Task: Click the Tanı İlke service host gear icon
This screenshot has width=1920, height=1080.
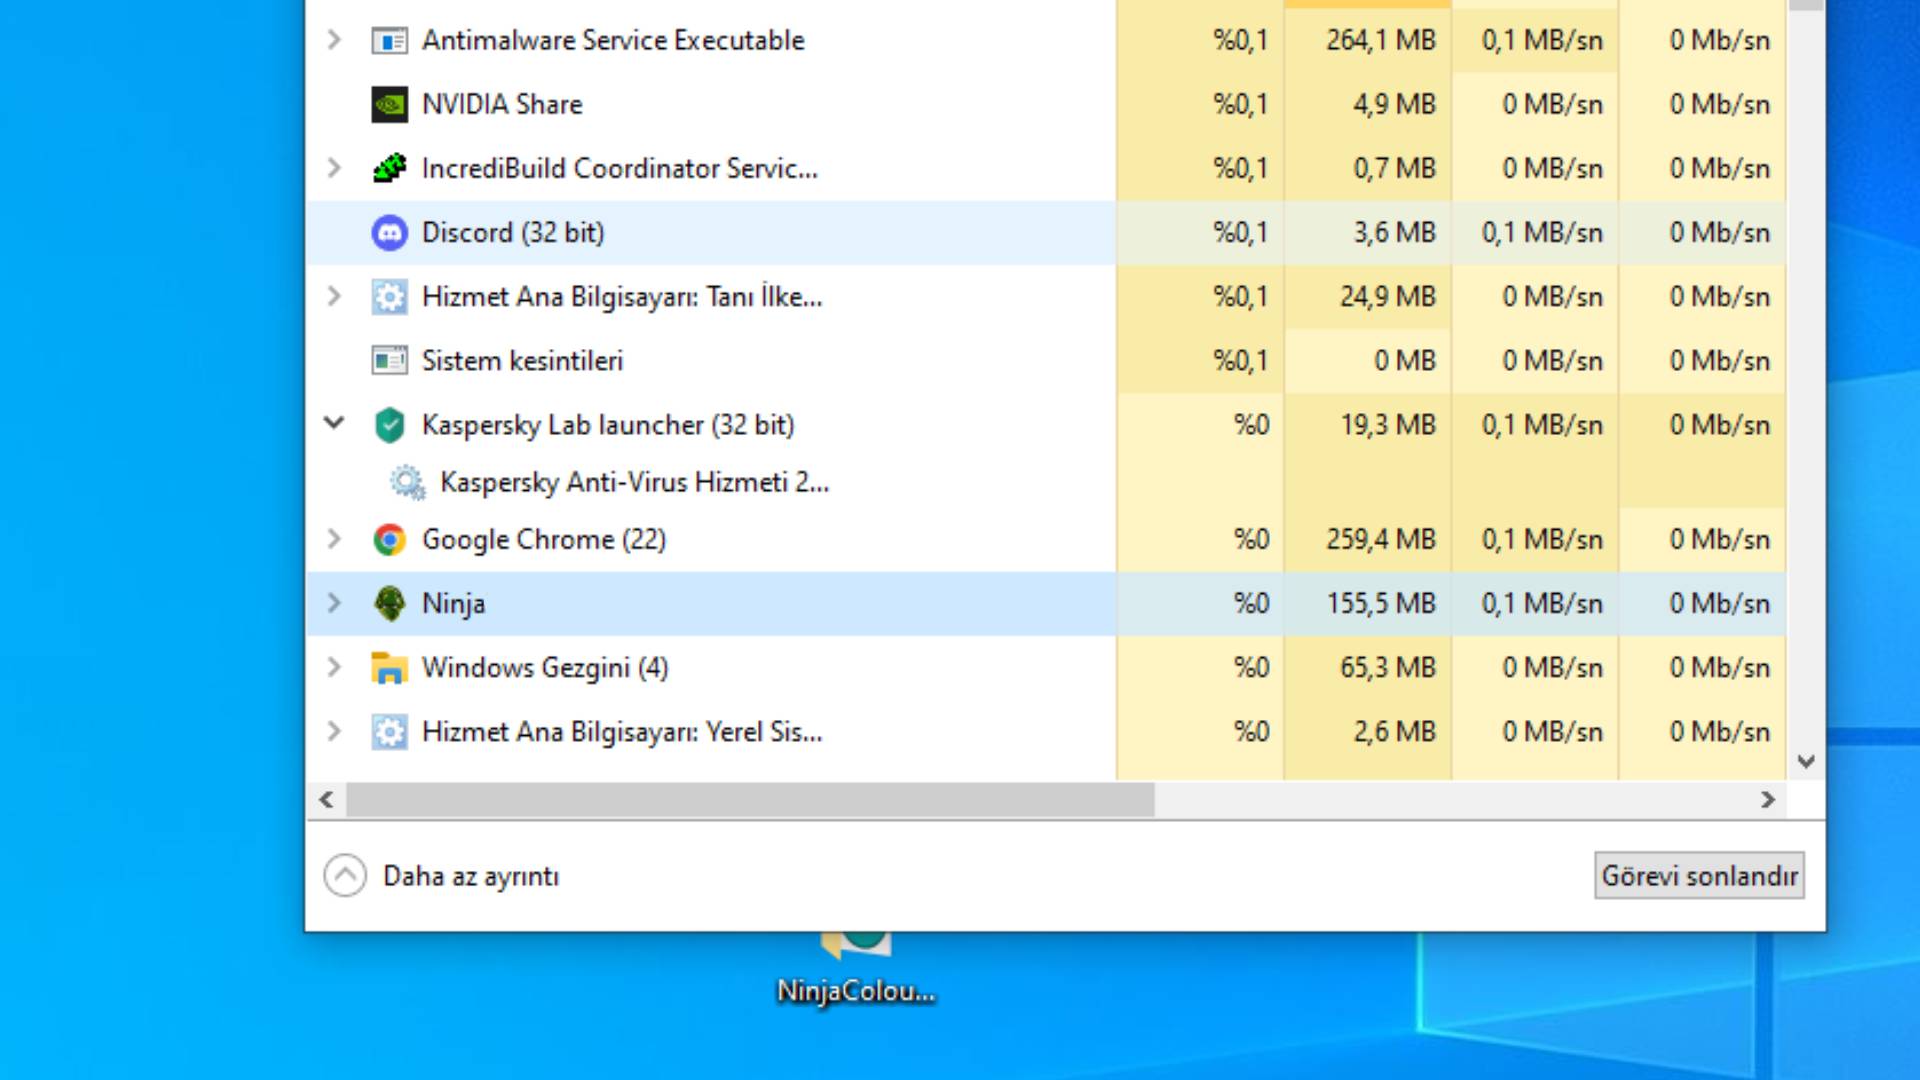Action: (x=389, y=297)
